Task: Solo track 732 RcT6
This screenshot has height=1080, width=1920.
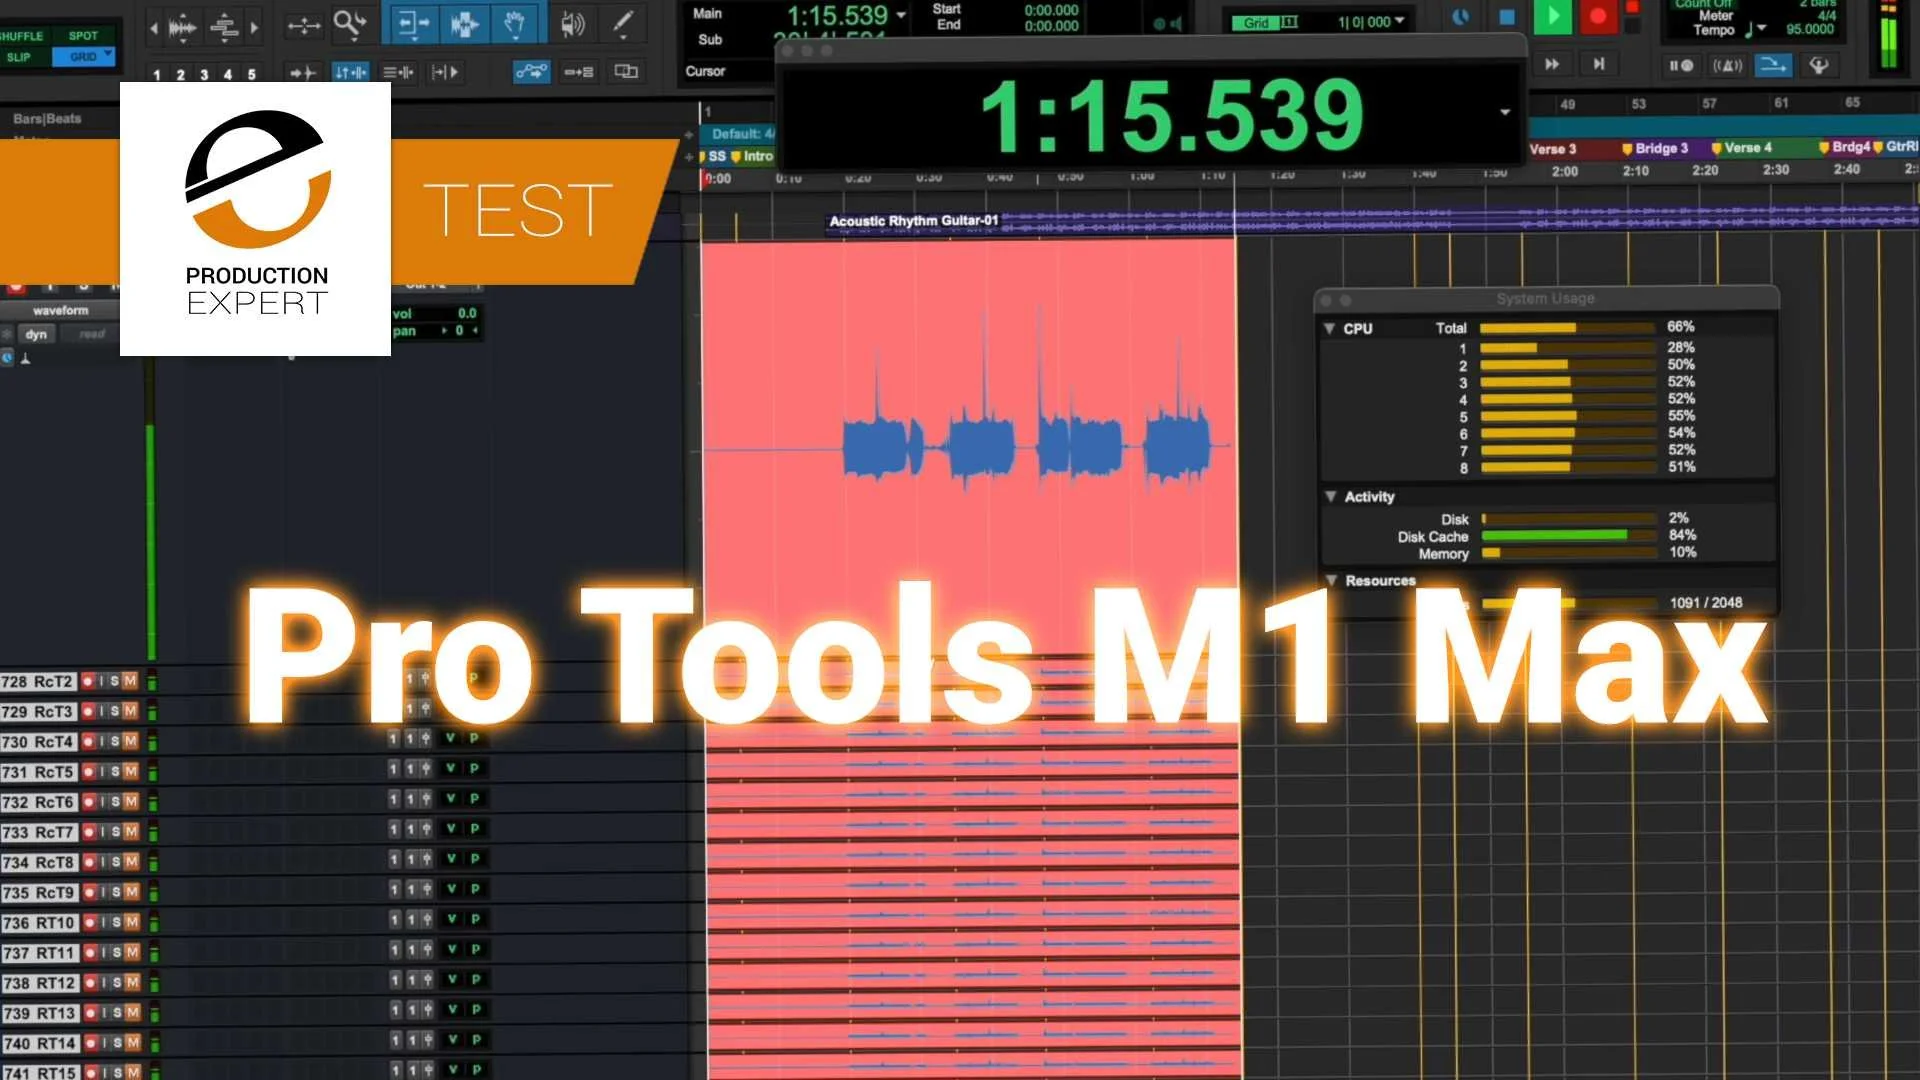Action: pyautogui.click(x=115, y=801)
